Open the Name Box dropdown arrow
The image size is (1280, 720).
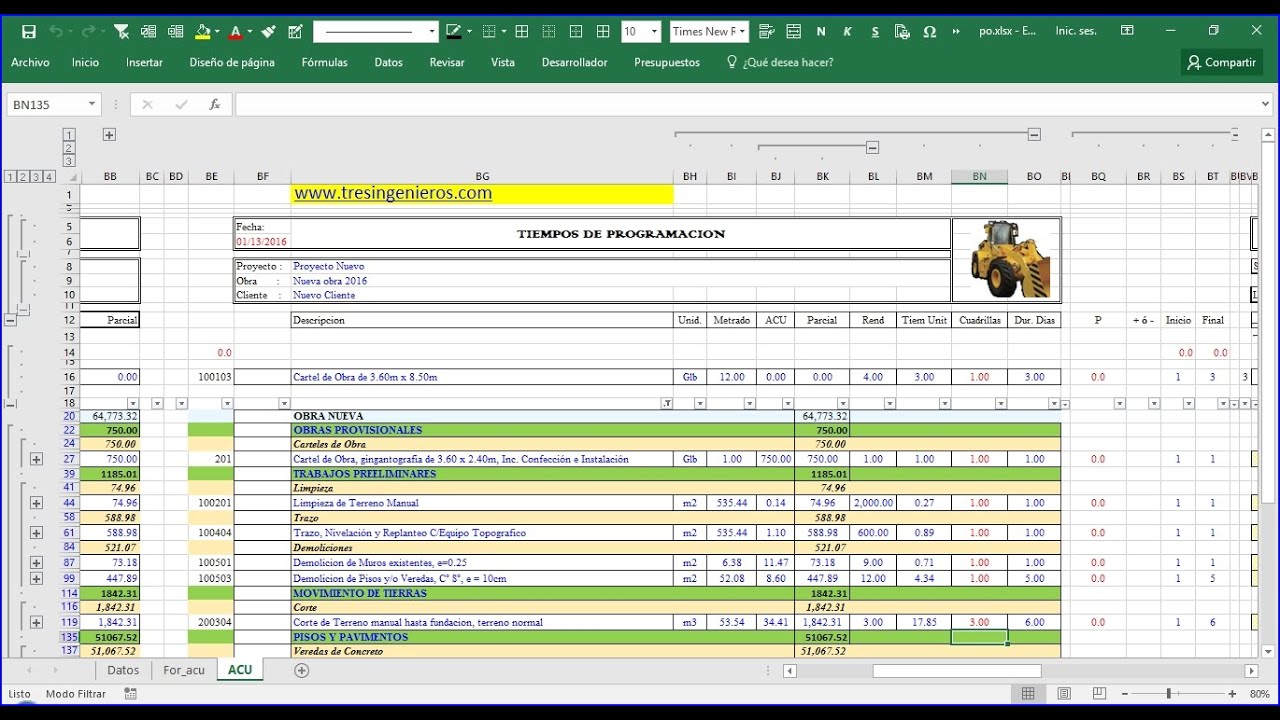point(92,104)
